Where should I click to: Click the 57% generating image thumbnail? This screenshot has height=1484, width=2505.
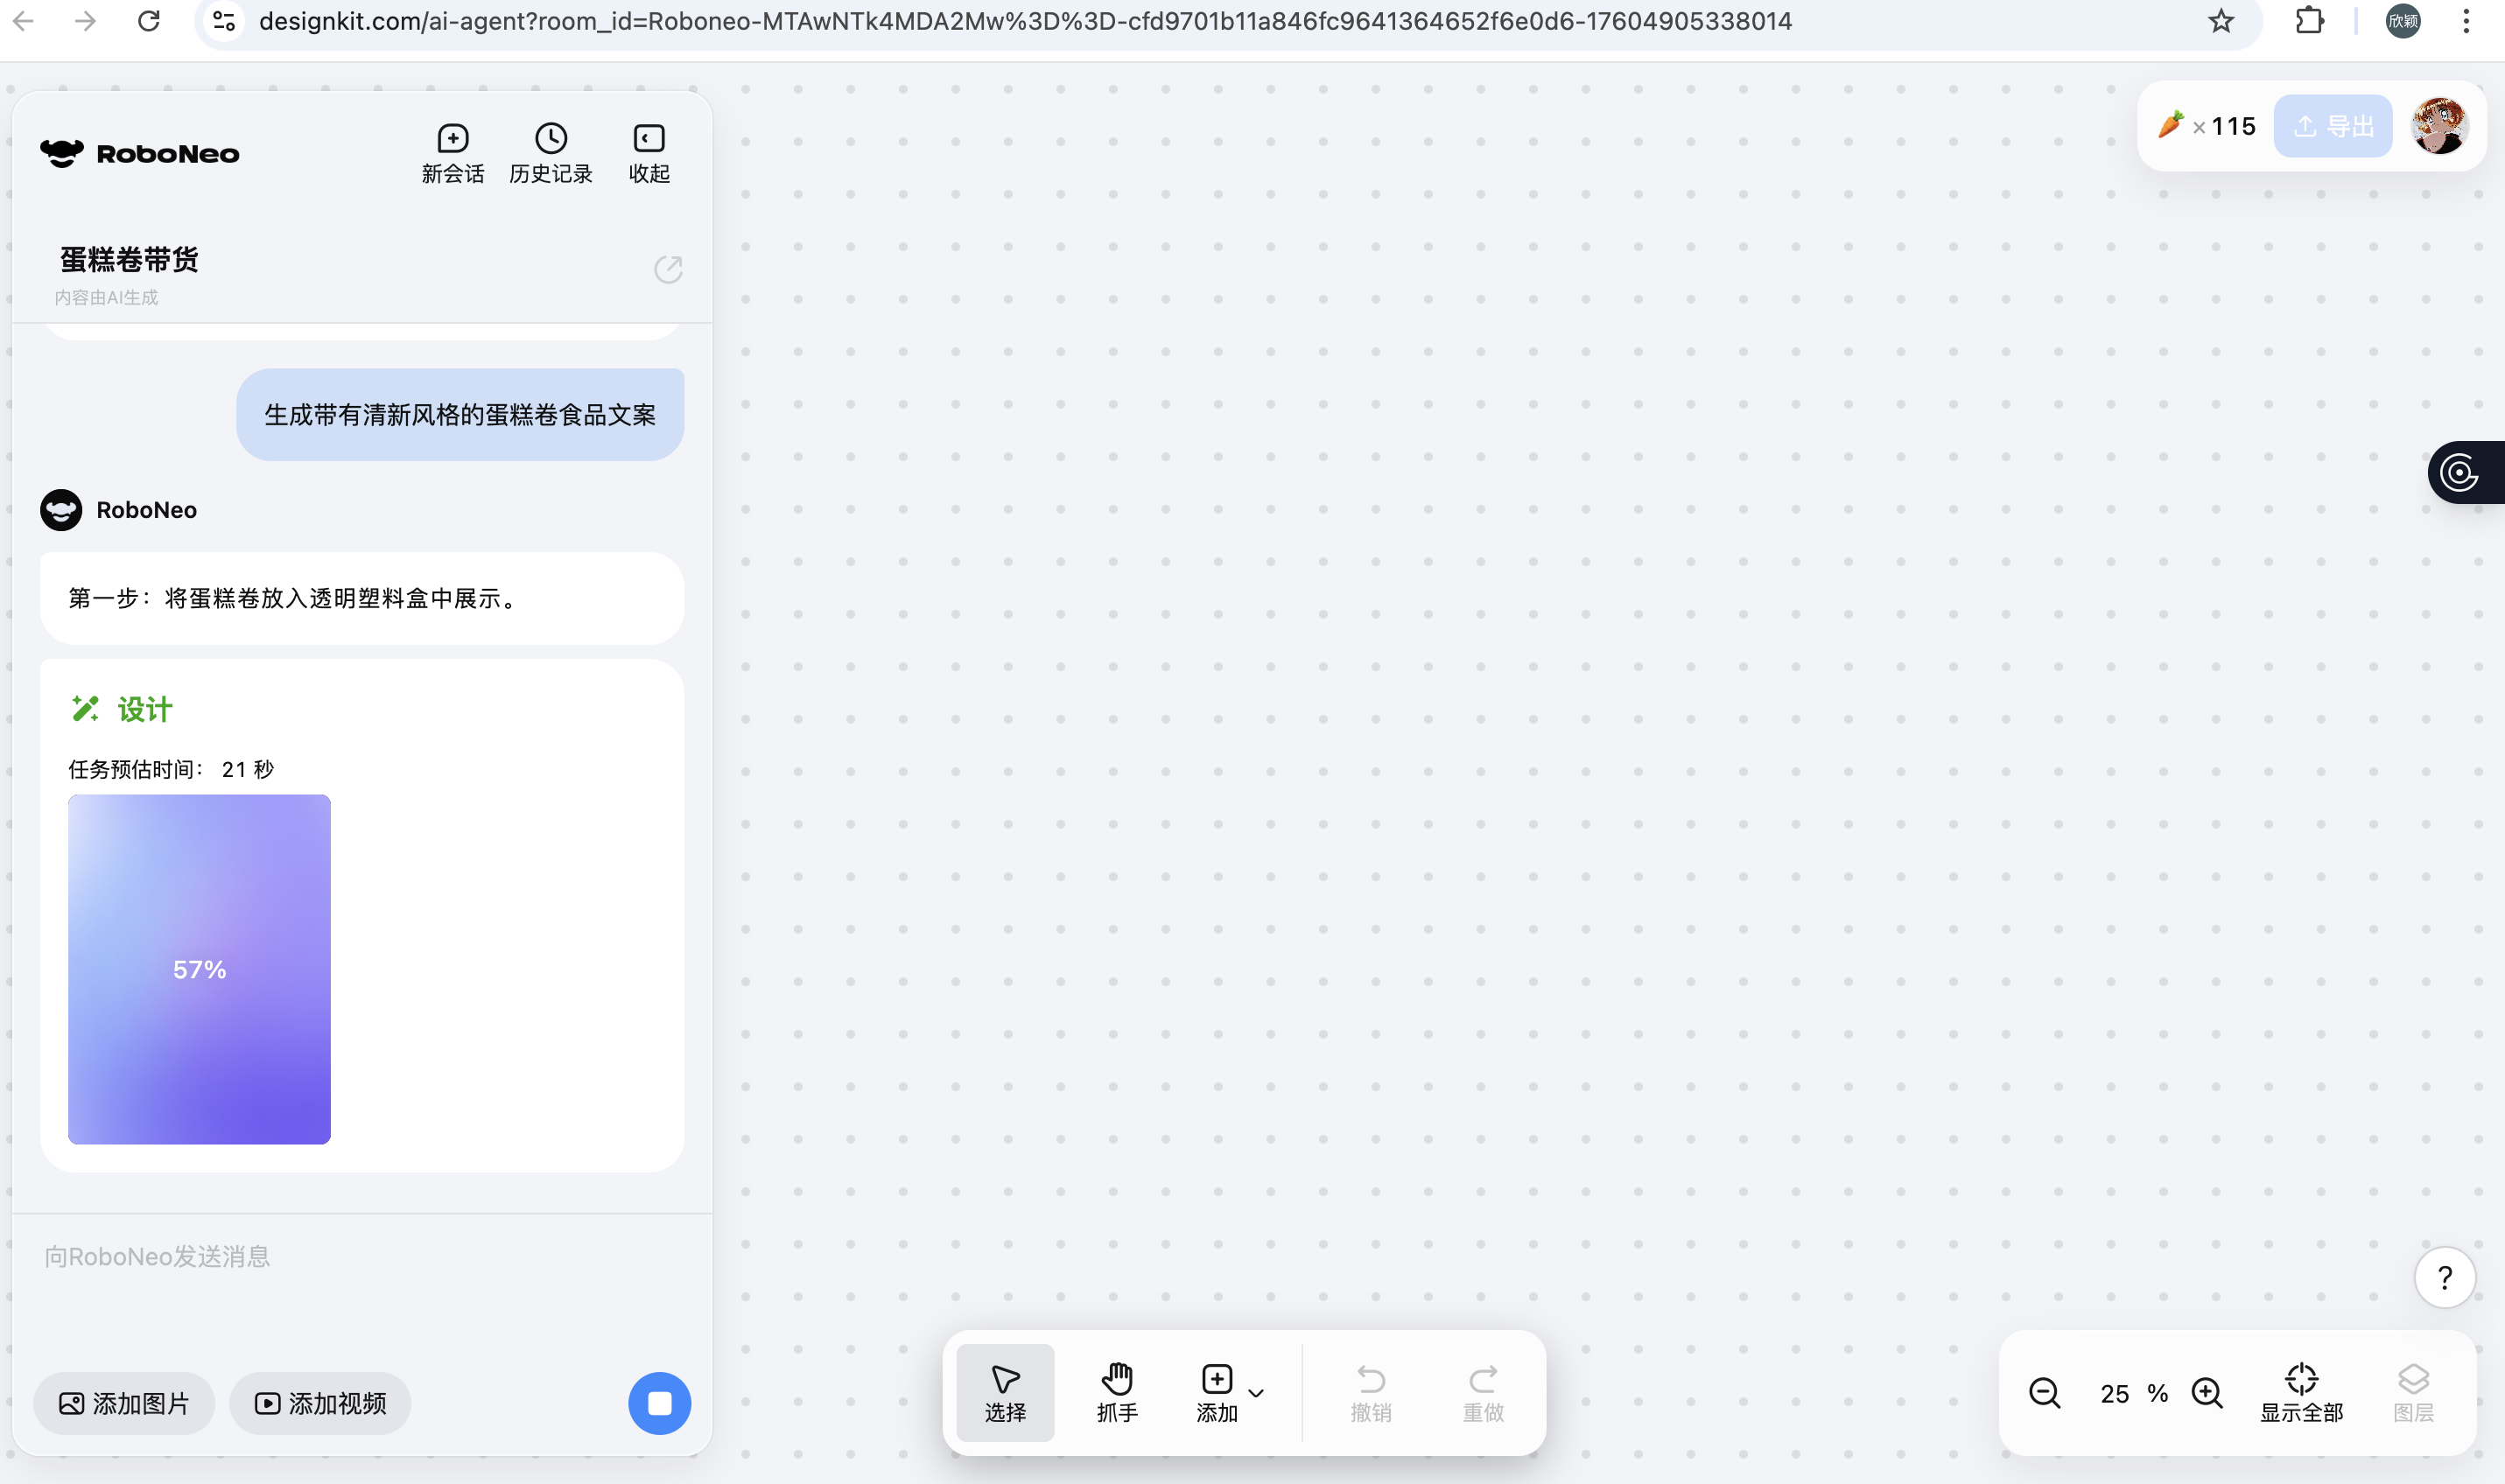[199, 968]
